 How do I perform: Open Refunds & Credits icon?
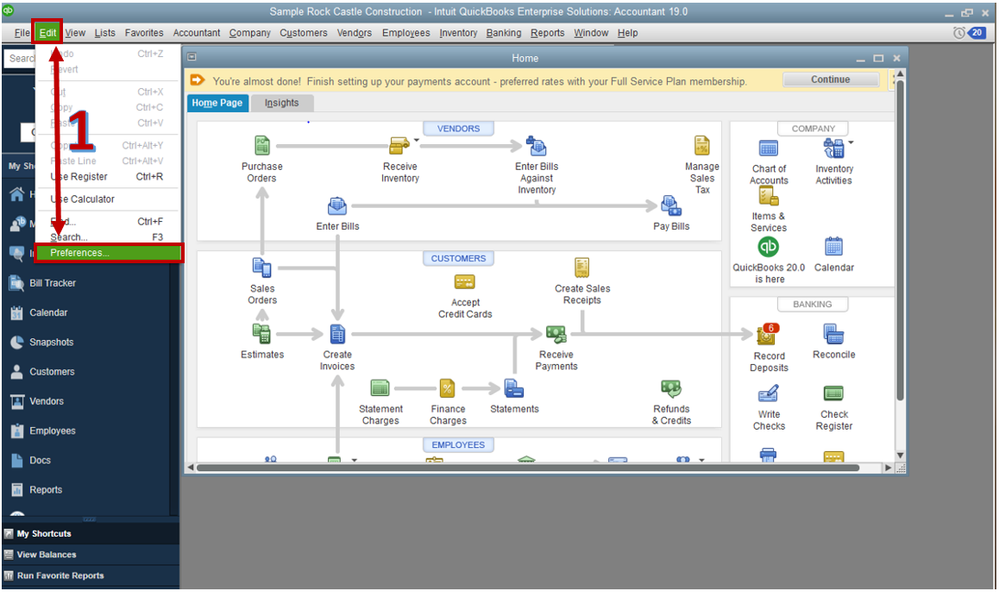click(x=671, y=388)
